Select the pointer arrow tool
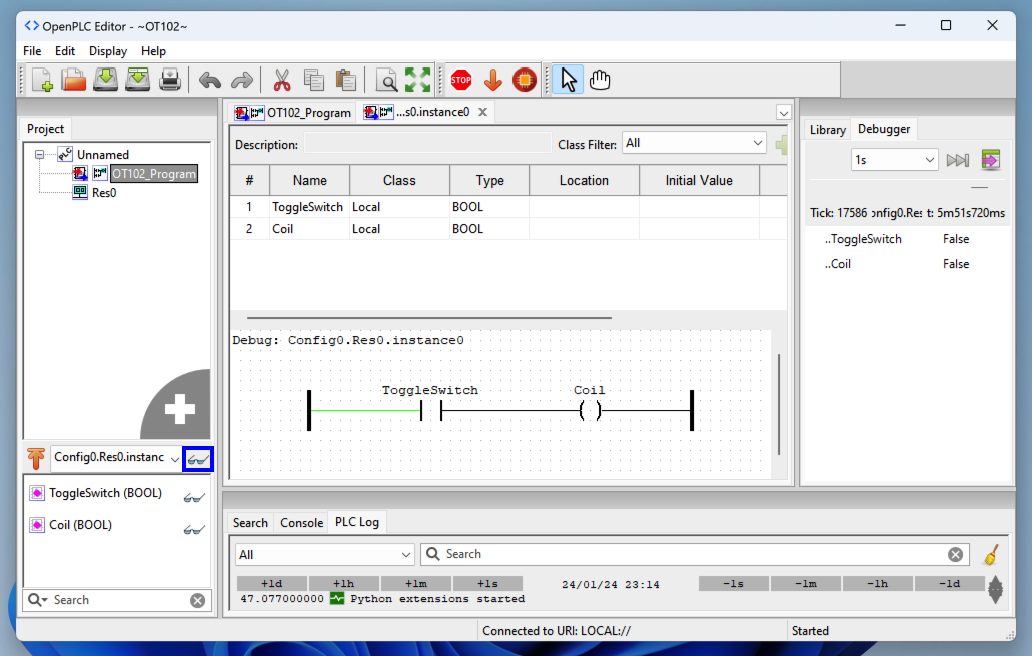1032x656 pixels. 568,80
